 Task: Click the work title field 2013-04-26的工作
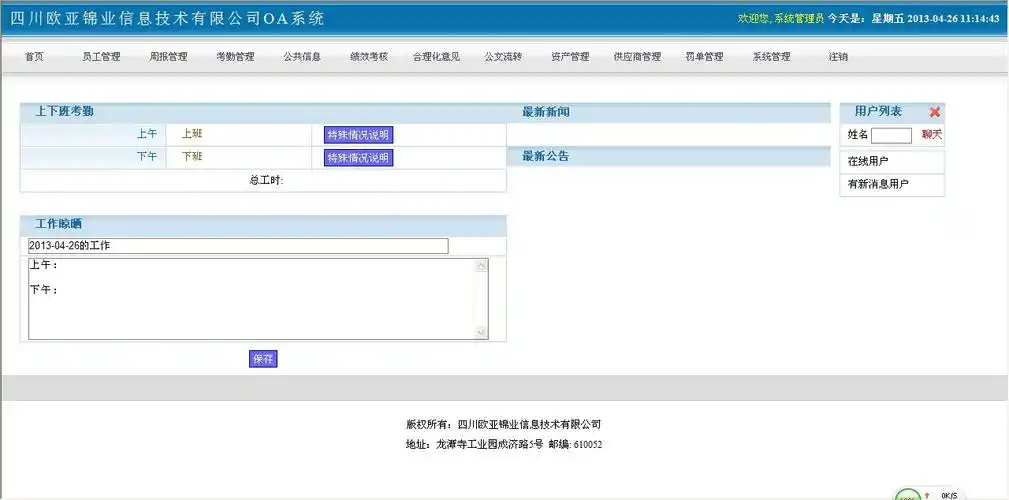238,246
